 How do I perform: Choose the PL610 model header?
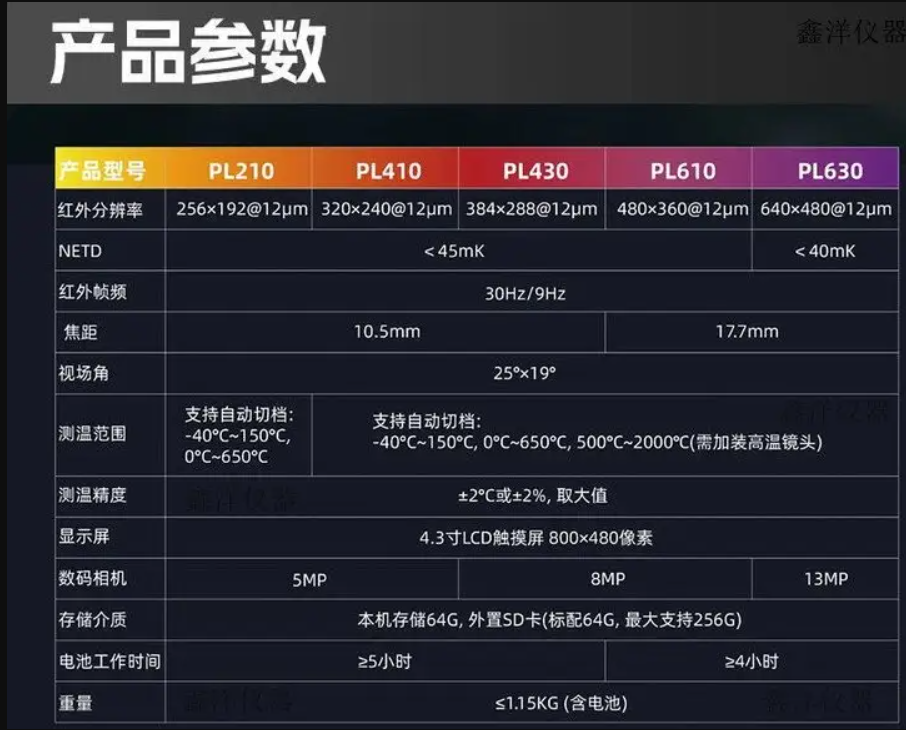pos(682,170)
